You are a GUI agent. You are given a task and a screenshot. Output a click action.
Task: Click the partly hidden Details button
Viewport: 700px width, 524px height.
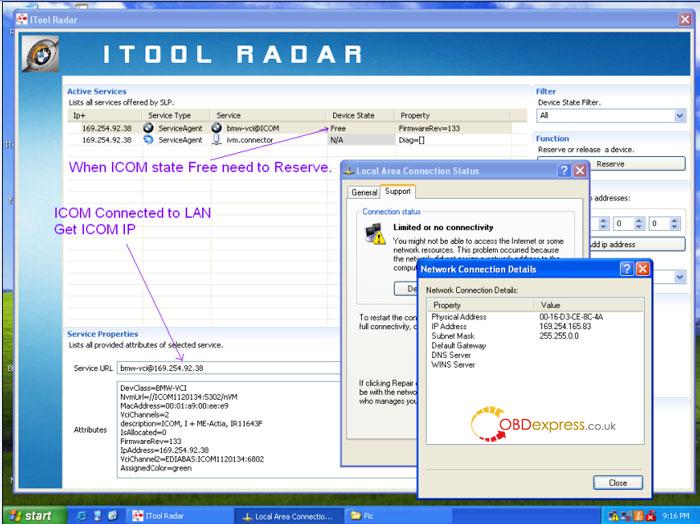(406, 289)
